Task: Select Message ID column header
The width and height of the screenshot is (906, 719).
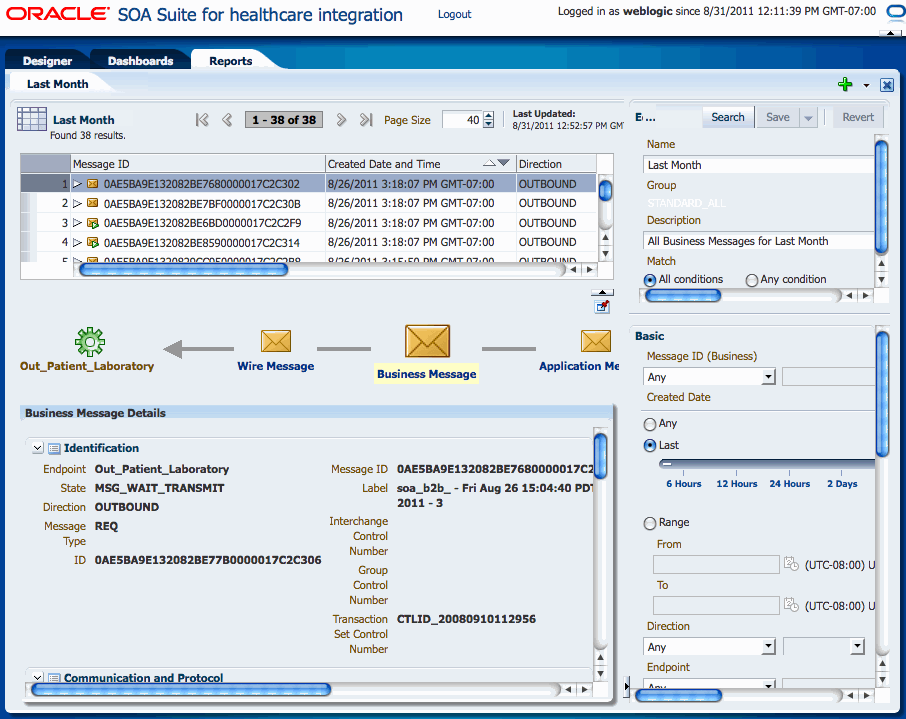Action: (x=198, y=164)
